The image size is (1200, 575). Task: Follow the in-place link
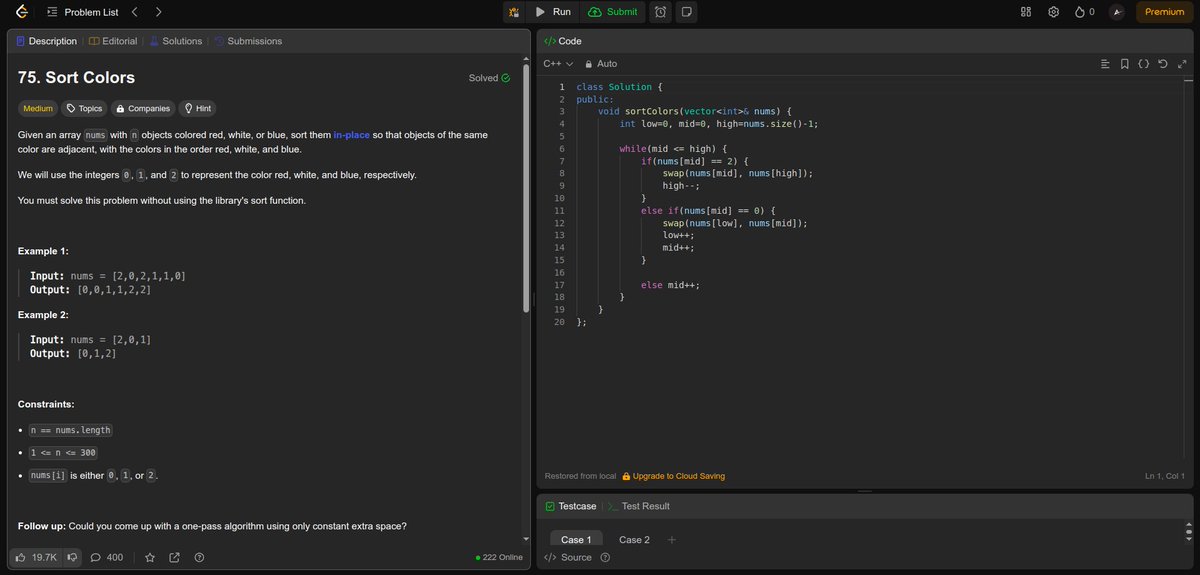coord(351,134)
